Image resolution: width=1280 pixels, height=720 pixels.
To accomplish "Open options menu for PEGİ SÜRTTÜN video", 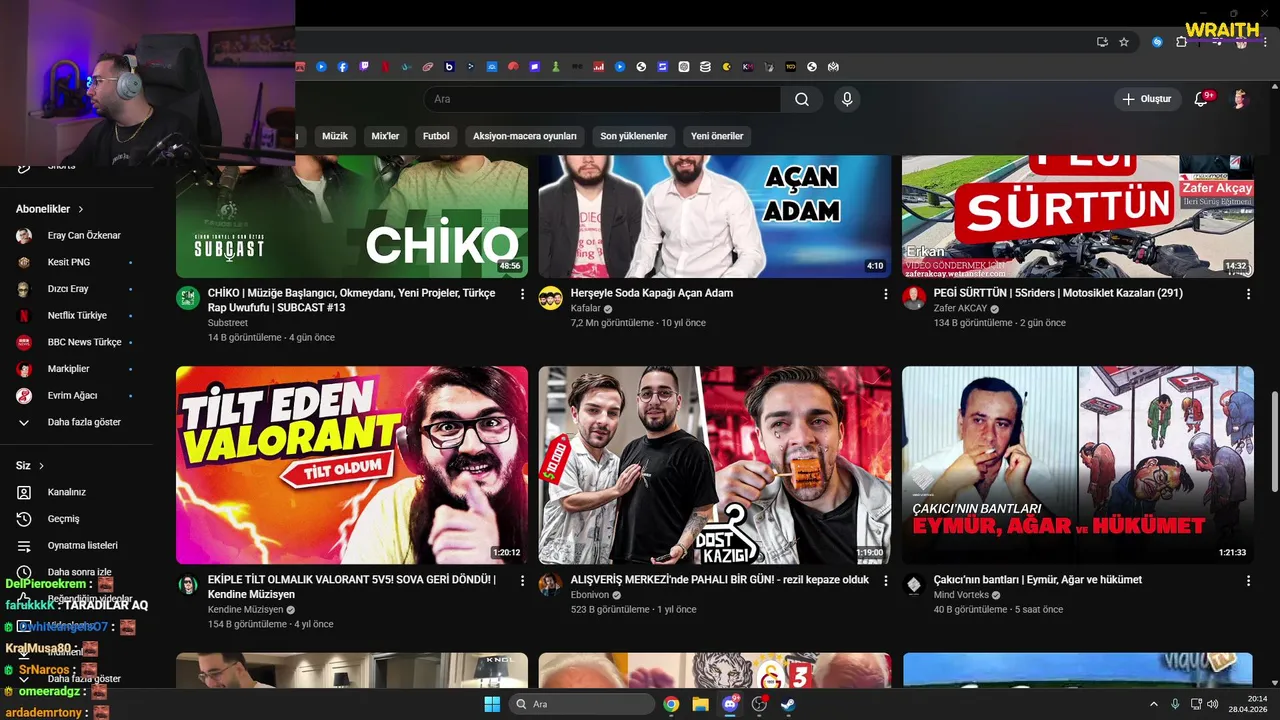I will click(1248, 294).
